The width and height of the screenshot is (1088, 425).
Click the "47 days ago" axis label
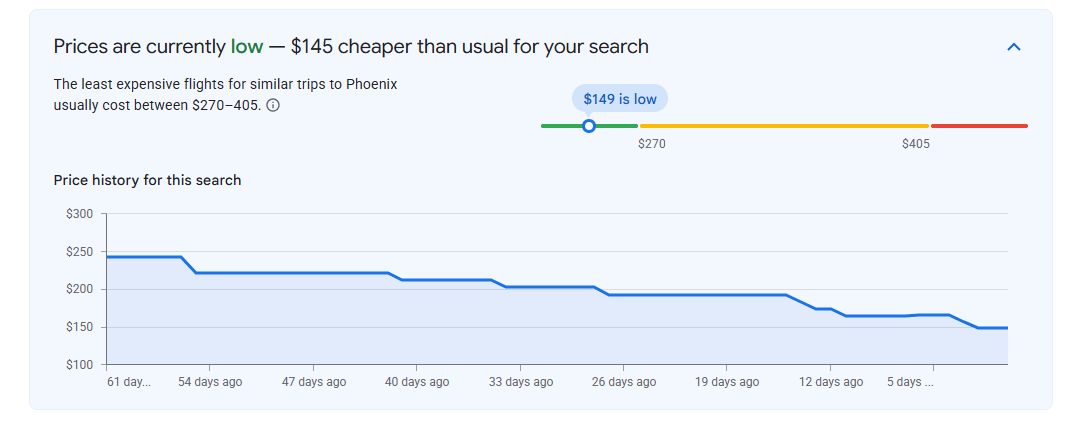coord(314,382)
